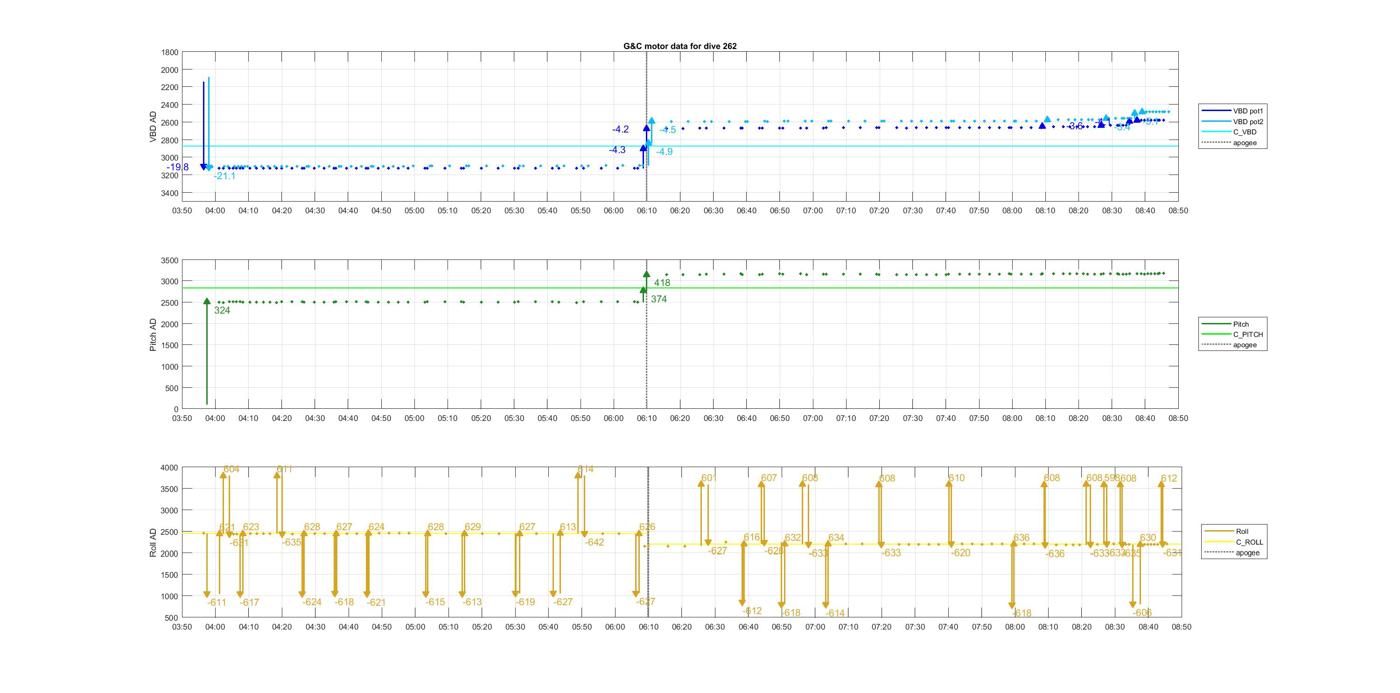Click the '630' roll data label
1400x693 pixels.
pos(1148,538)
